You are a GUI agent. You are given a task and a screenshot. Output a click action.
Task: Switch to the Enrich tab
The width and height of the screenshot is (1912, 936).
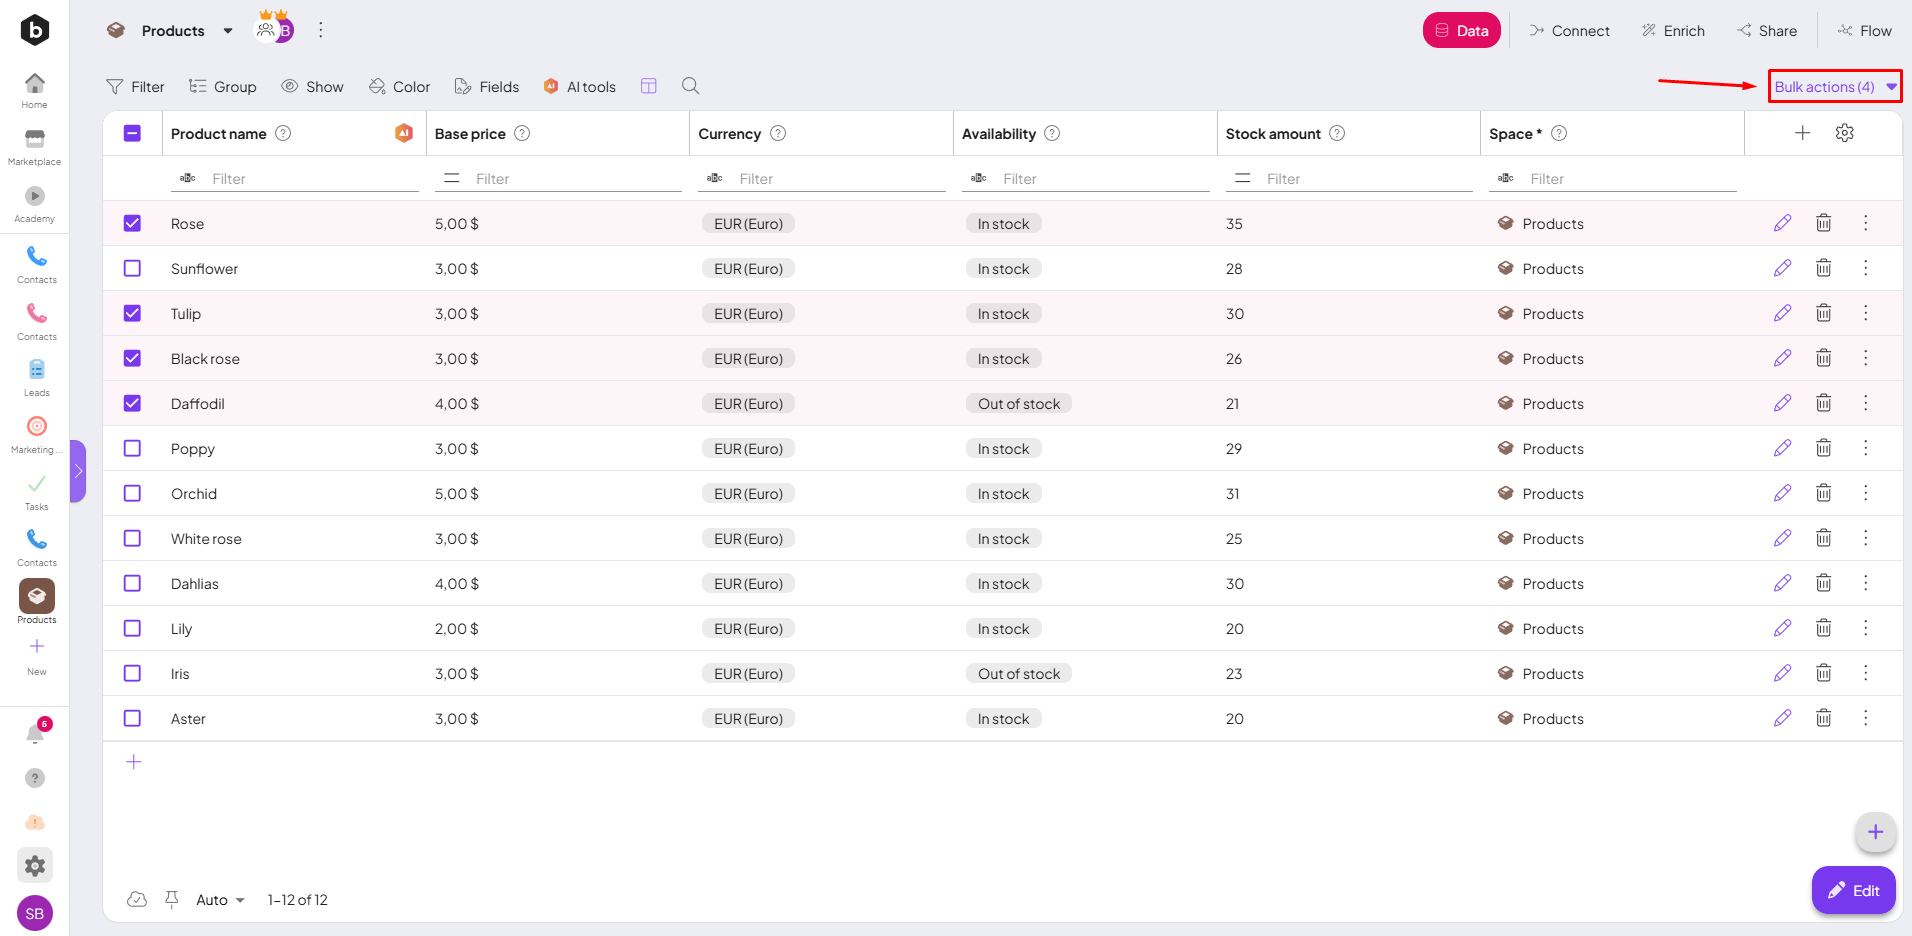pyautogui.click(x=1673, y=31)
